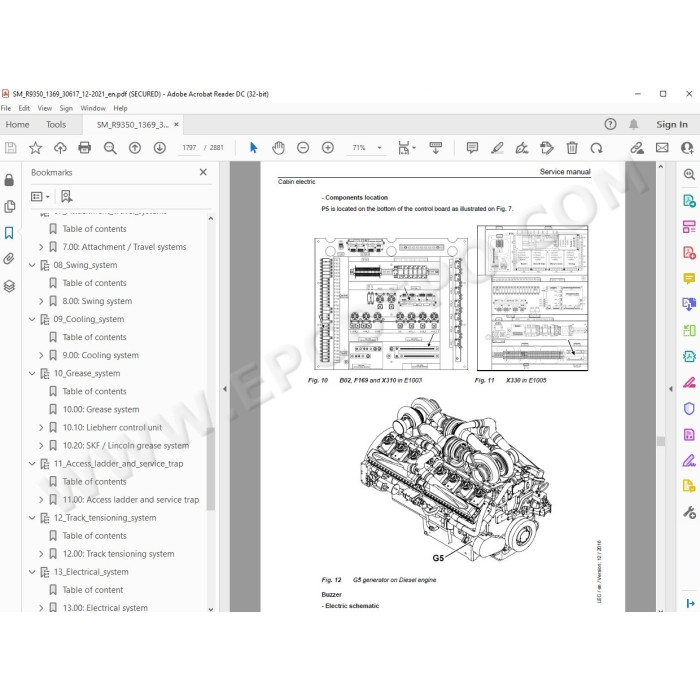
Task: Zoom out with minus button
Action: [303, 148]
